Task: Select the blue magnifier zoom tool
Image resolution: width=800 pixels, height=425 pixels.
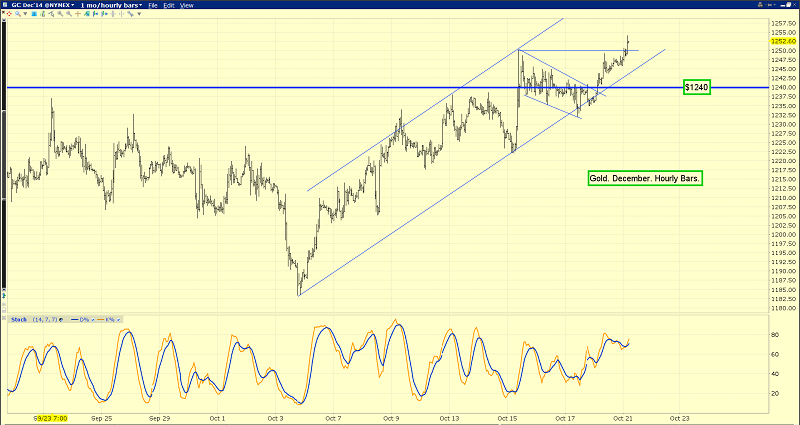Action: (x=17, y=14)
